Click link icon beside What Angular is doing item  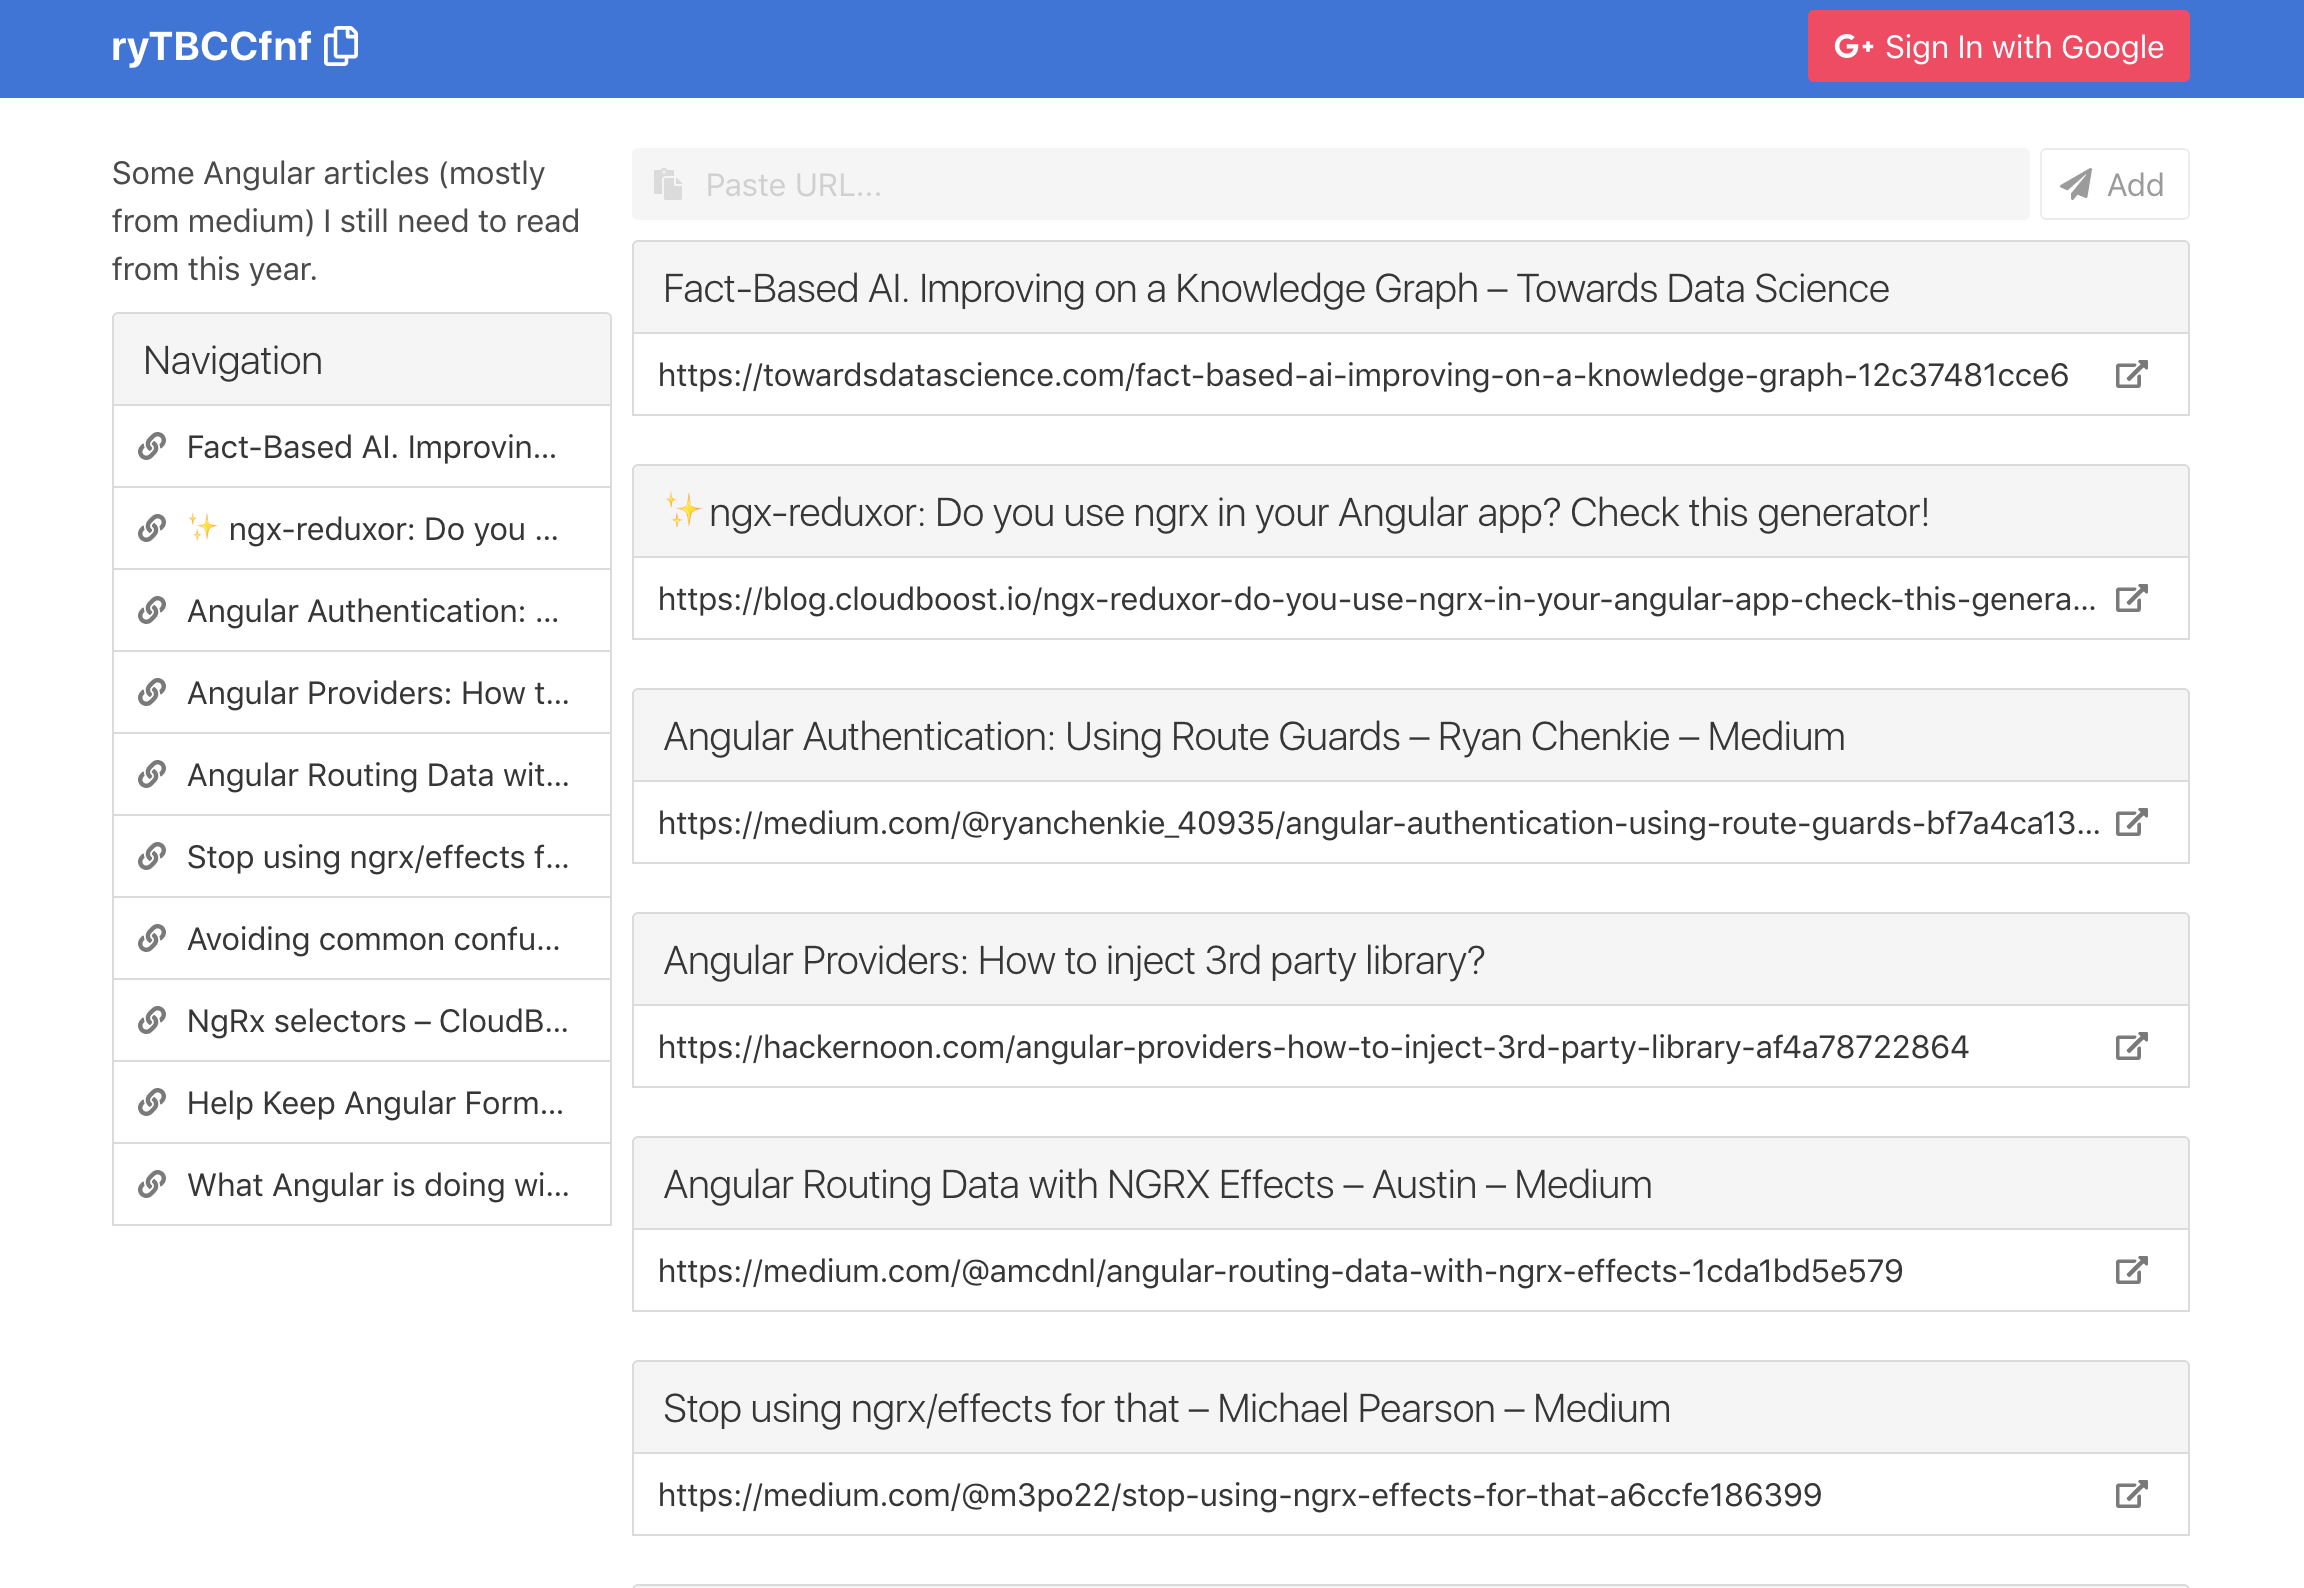pyautogui.click(x=152, y=1184)
